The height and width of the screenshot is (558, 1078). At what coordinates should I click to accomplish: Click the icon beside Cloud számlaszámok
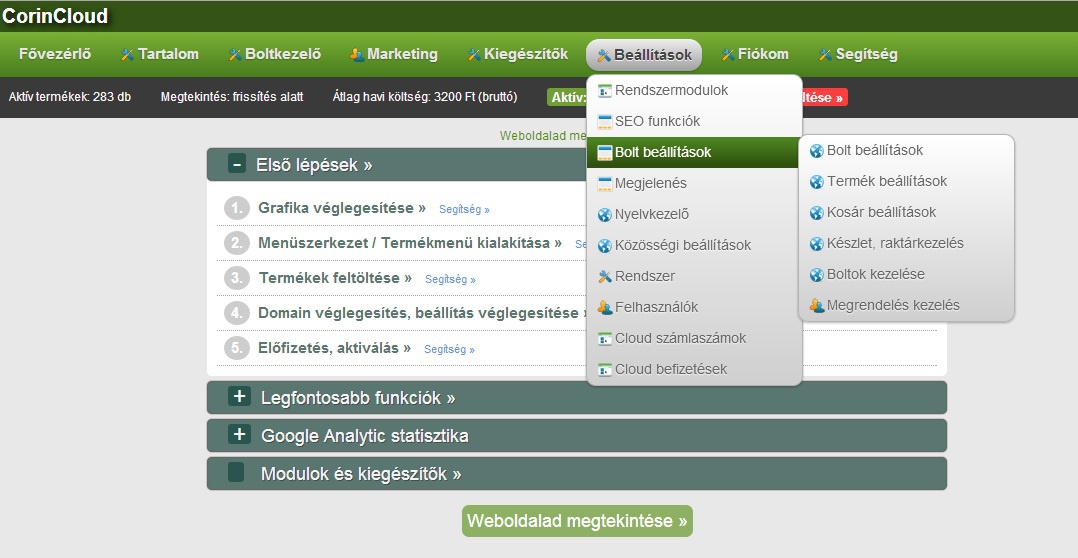tap(604, 339)
